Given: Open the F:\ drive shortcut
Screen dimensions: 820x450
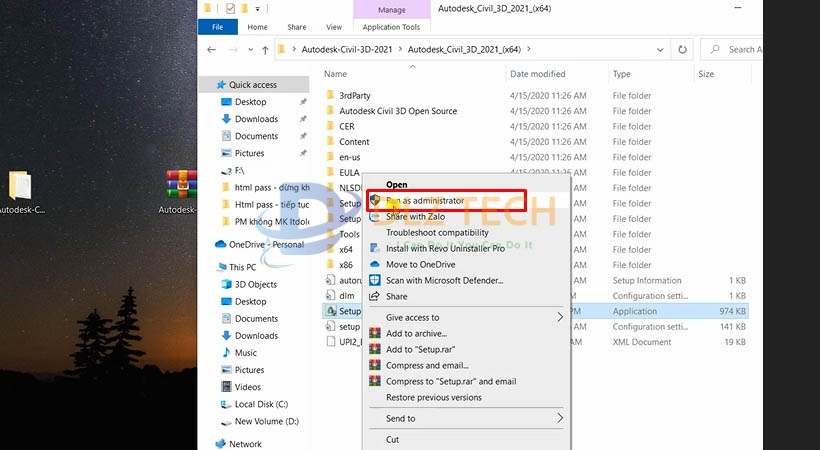Looking at the screenshot, I should pyautogui.click(x=239, y=171).
